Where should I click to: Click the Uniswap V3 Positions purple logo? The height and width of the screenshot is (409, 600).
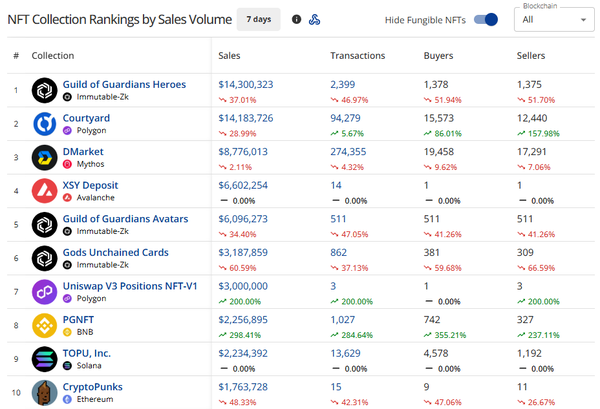(44, 292)
